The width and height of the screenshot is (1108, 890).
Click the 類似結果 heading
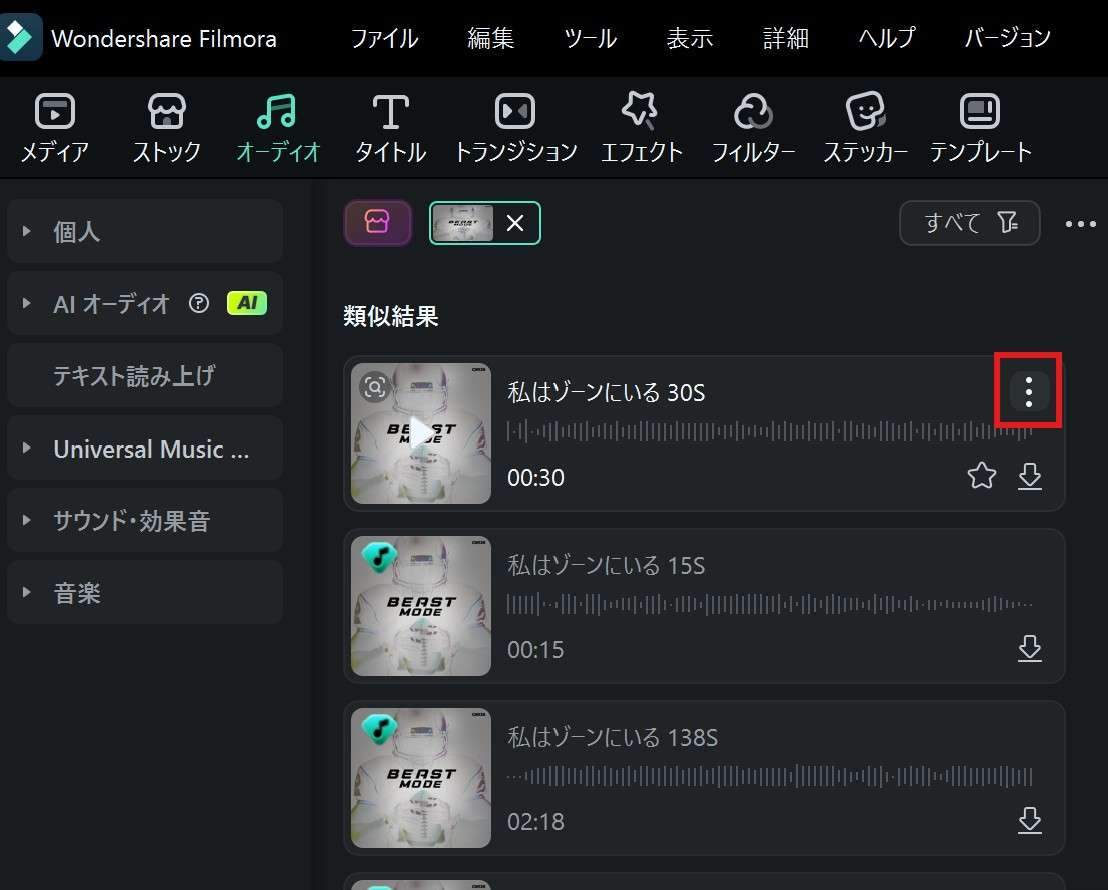[x=391, y=316]
